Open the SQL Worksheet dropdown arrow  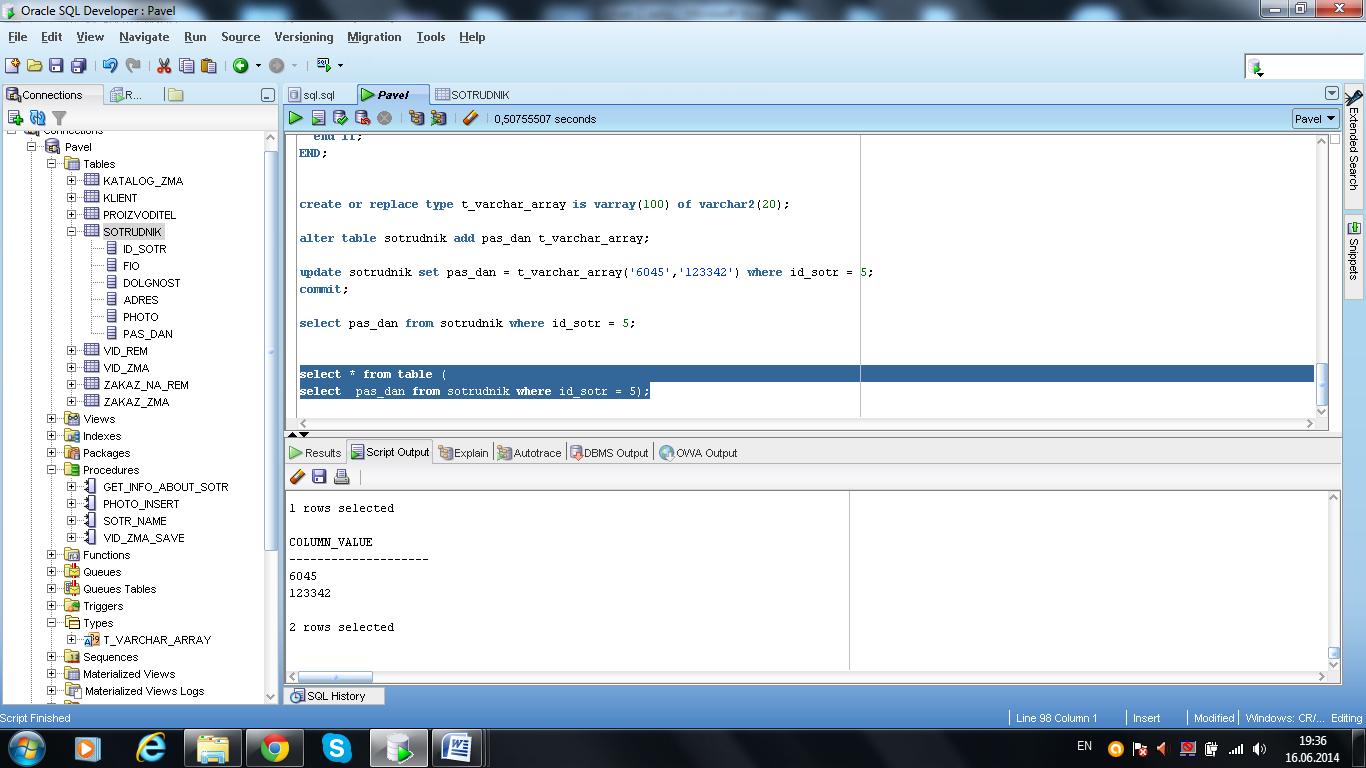[340, 65]
